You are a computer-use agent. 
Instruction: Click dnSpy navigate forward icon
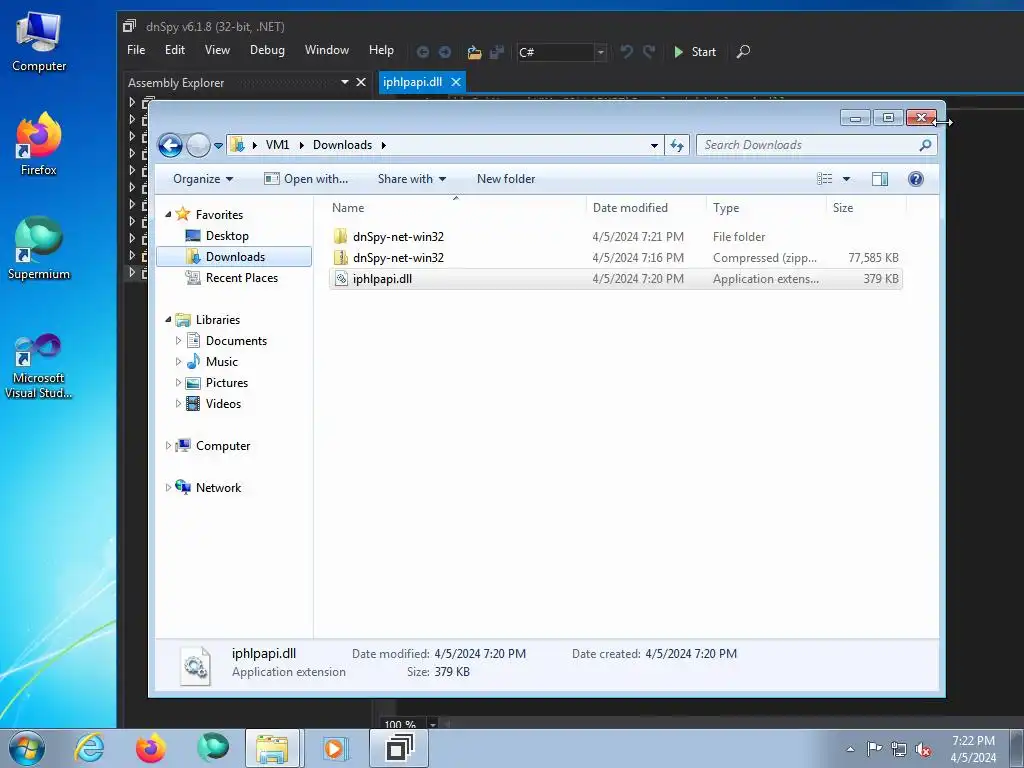click(445, 52)
